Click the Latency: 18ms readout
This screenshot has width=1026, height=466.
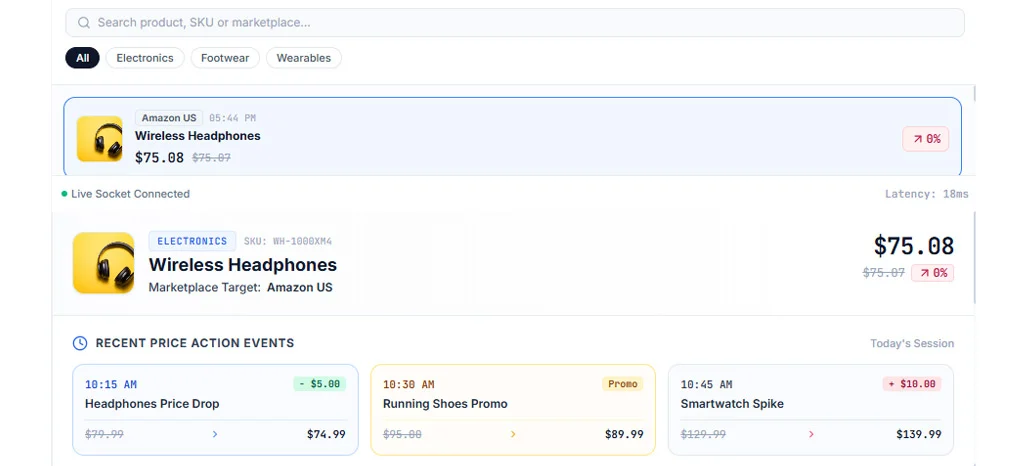[927, 194]
